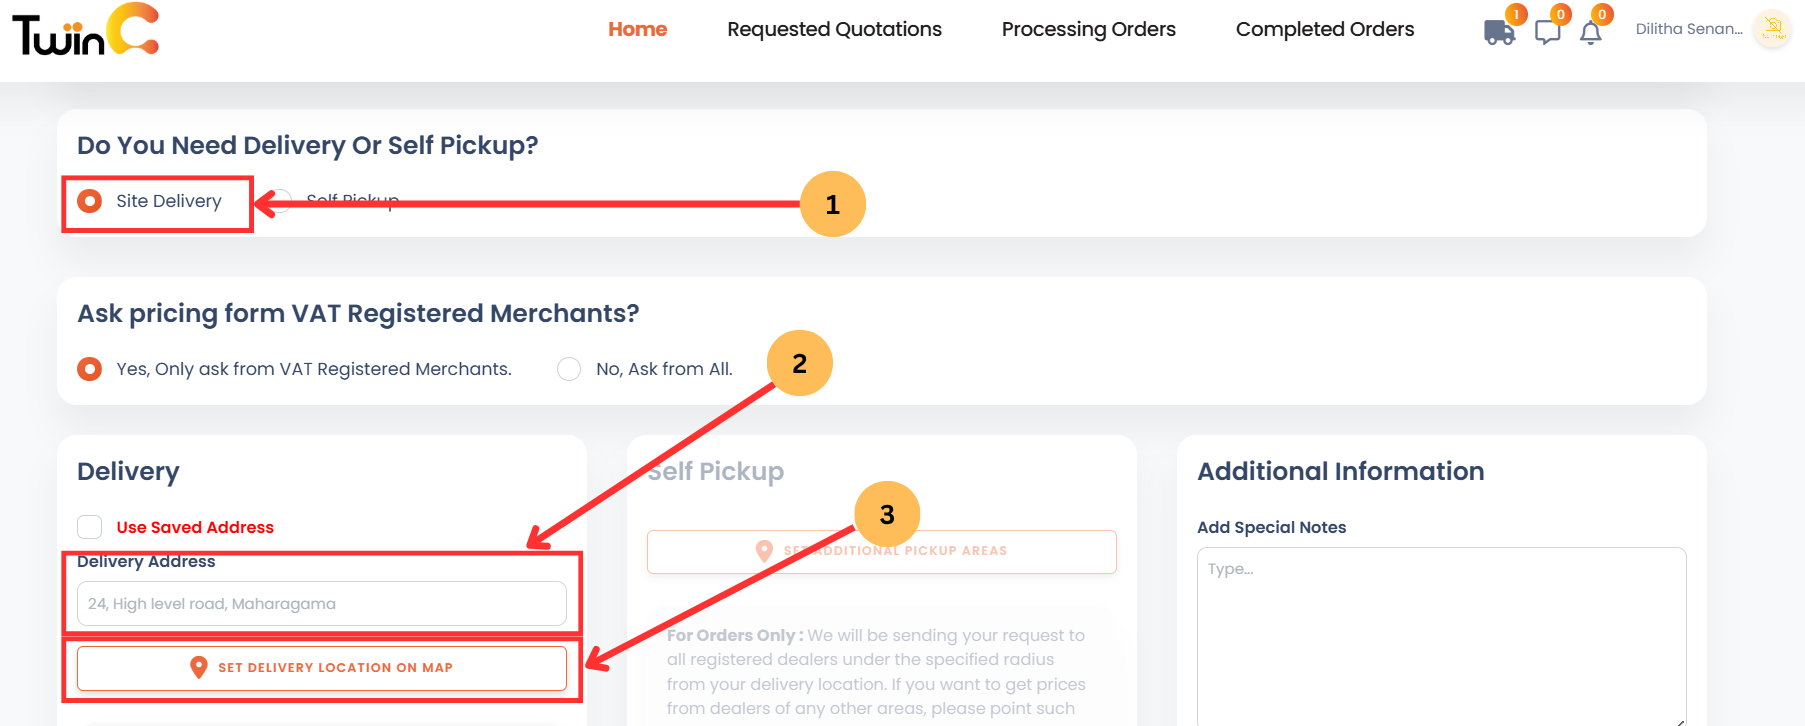
Task: Click the Set Delivery Location On Map button
Action: click(x=321, y=667)
